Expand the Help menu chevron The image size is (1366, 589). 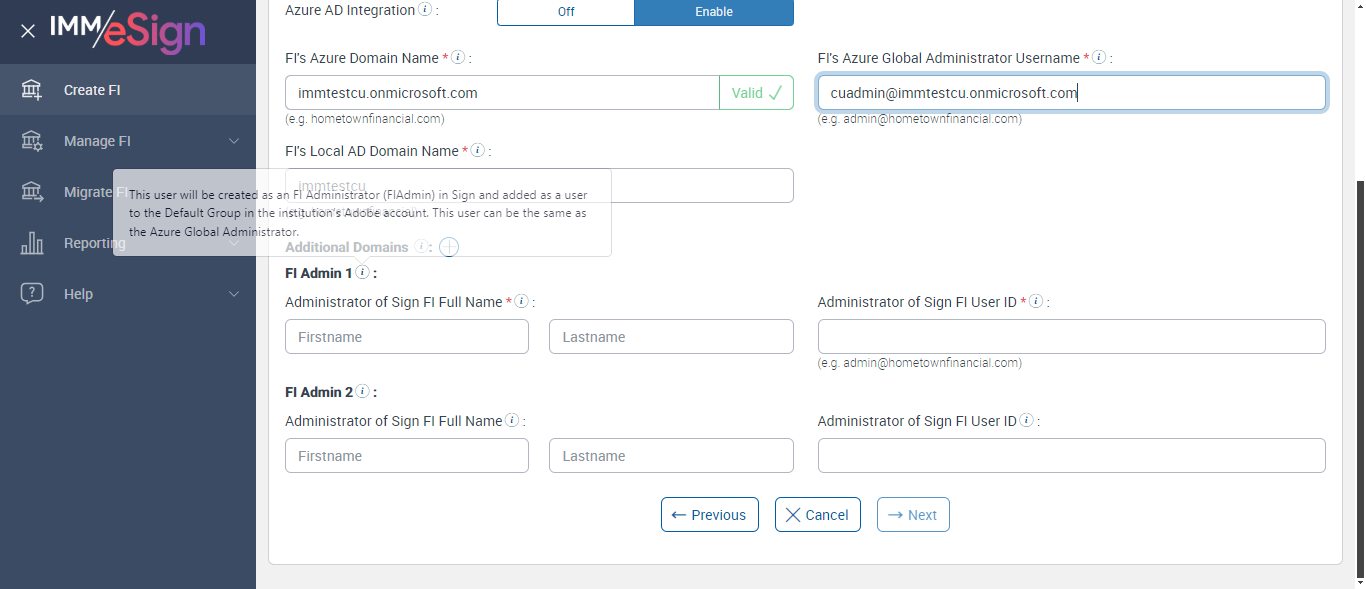coord(234,294)
